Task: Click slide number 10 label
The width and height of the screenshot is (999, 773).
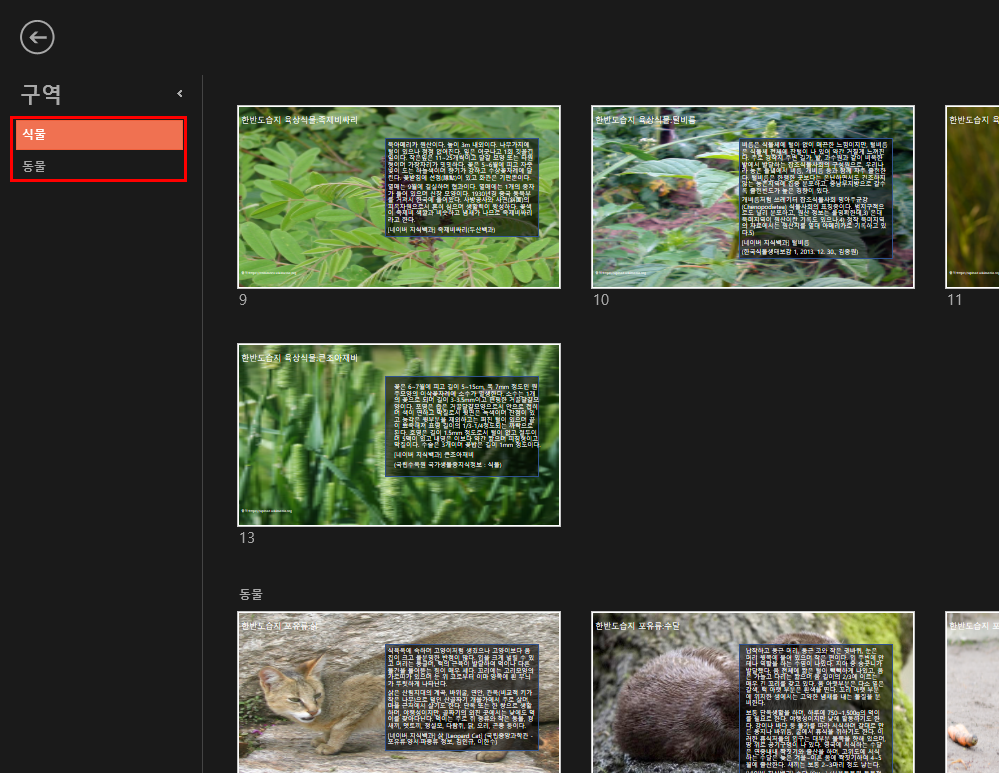Action: tap(601, 300)
